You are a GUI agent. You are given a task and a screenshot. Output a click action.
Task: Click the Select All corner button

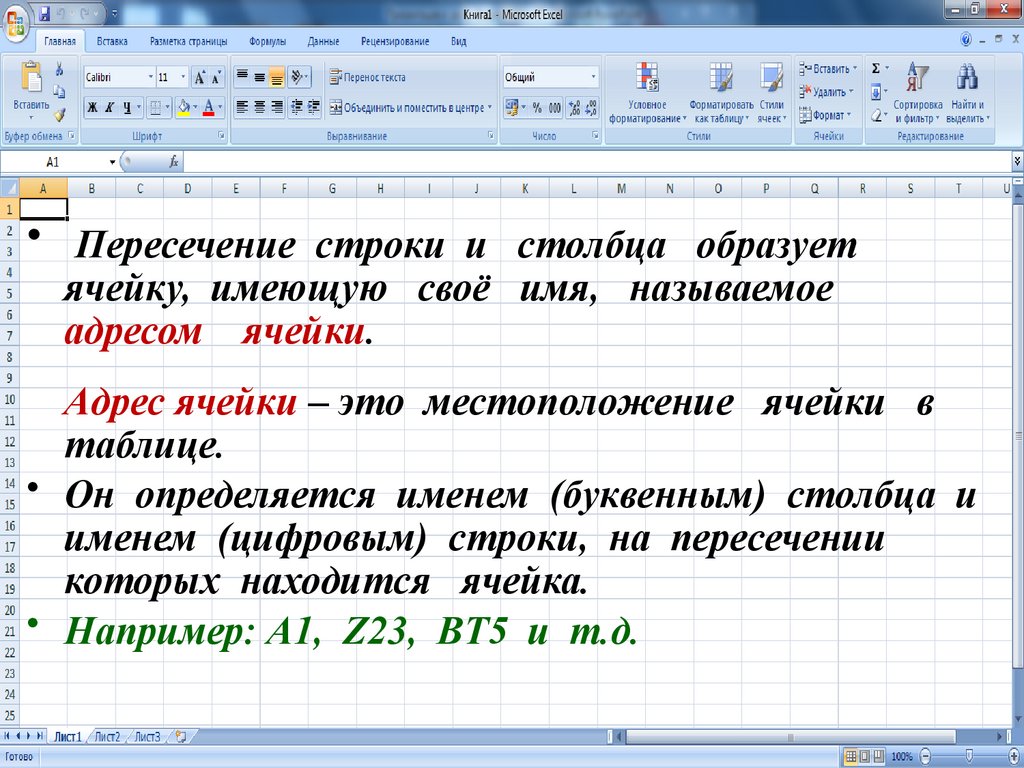pos(10,189)
